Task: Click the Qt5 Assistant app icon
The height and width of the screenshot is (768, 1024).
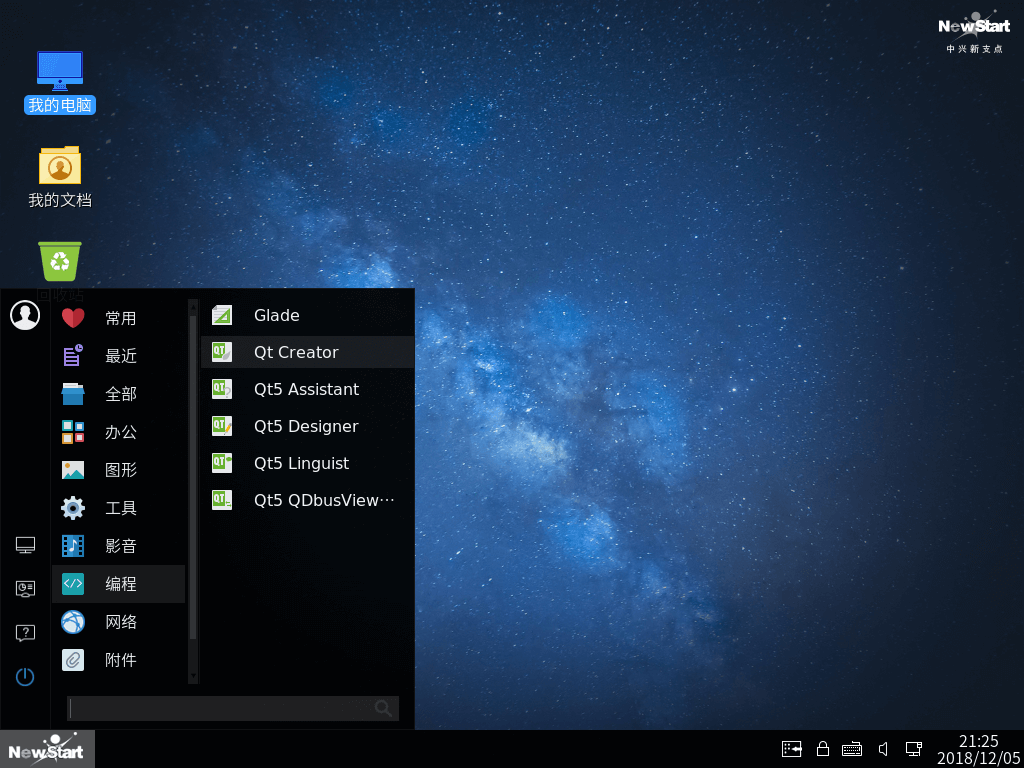Action: click(222, 389)
